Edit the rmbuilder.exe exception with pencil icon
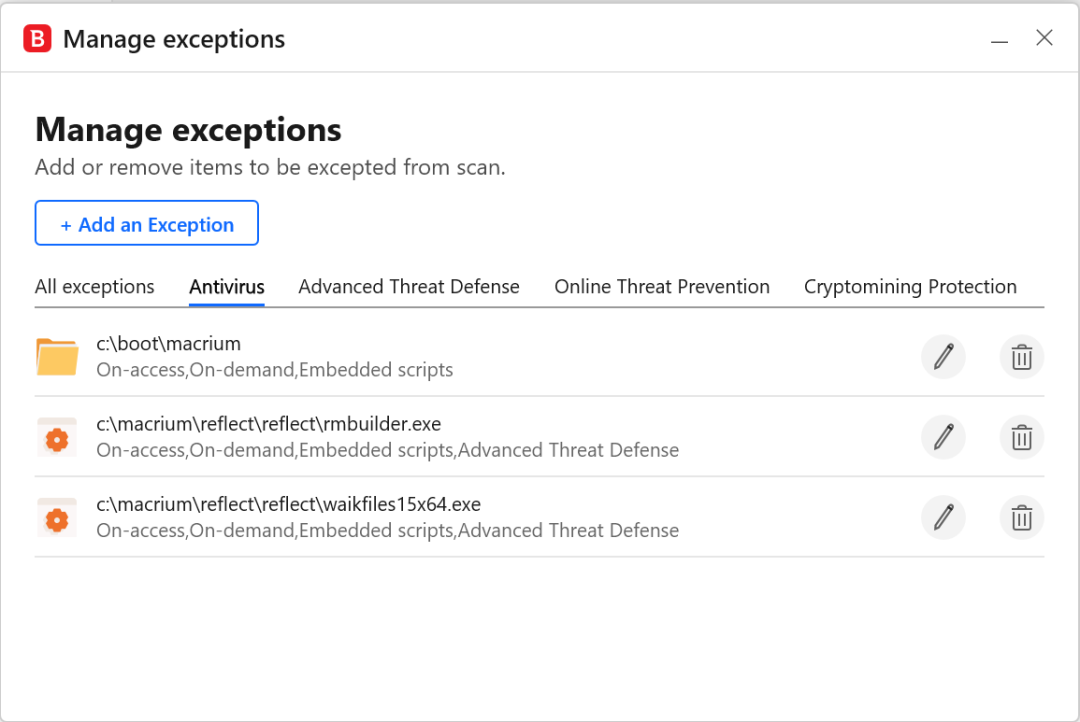This screenshot has width=1080, height=722. (x=943, y=437)
